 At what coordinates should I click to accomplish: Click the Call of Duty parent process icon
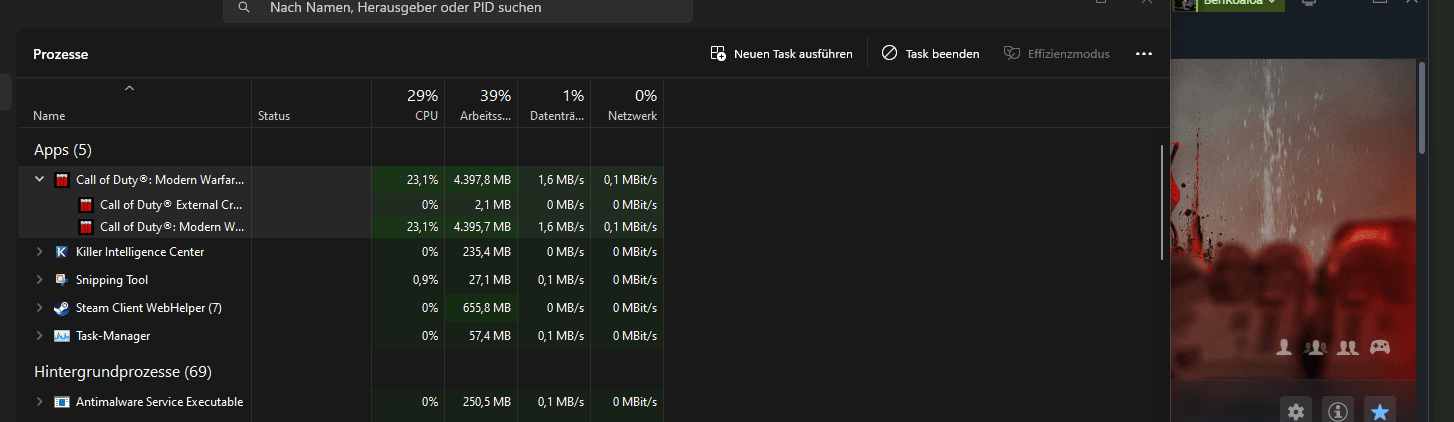(62, 180)
